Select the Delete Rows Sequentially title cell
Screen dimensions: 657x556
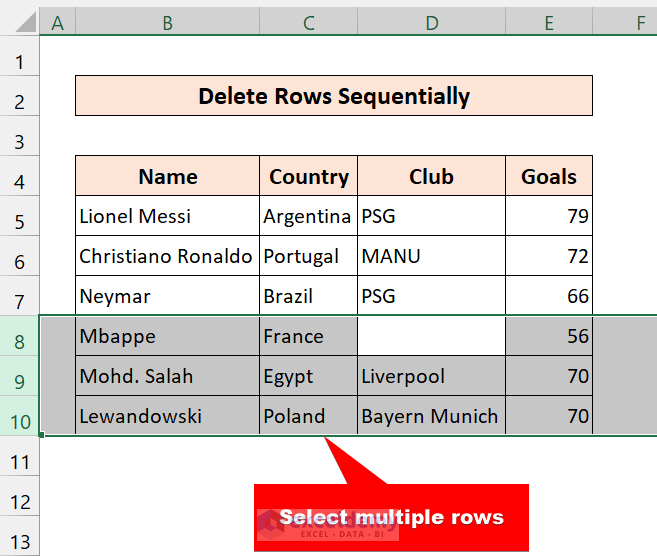click(333, 96)
